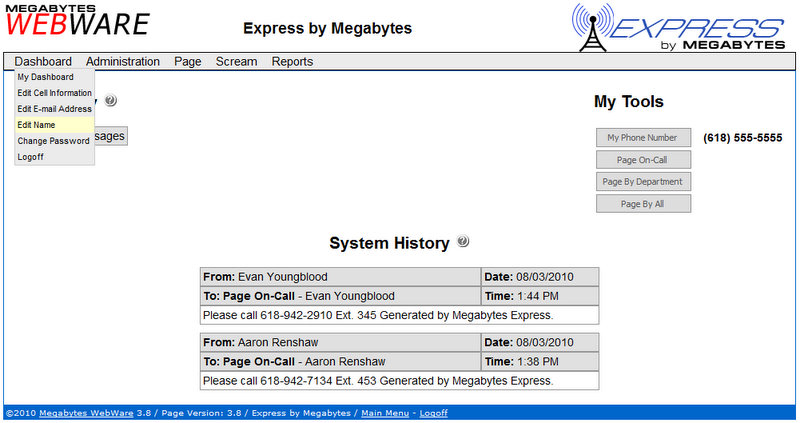
Task: Expand the Scream menu
Action: click(x=236, y=61)
